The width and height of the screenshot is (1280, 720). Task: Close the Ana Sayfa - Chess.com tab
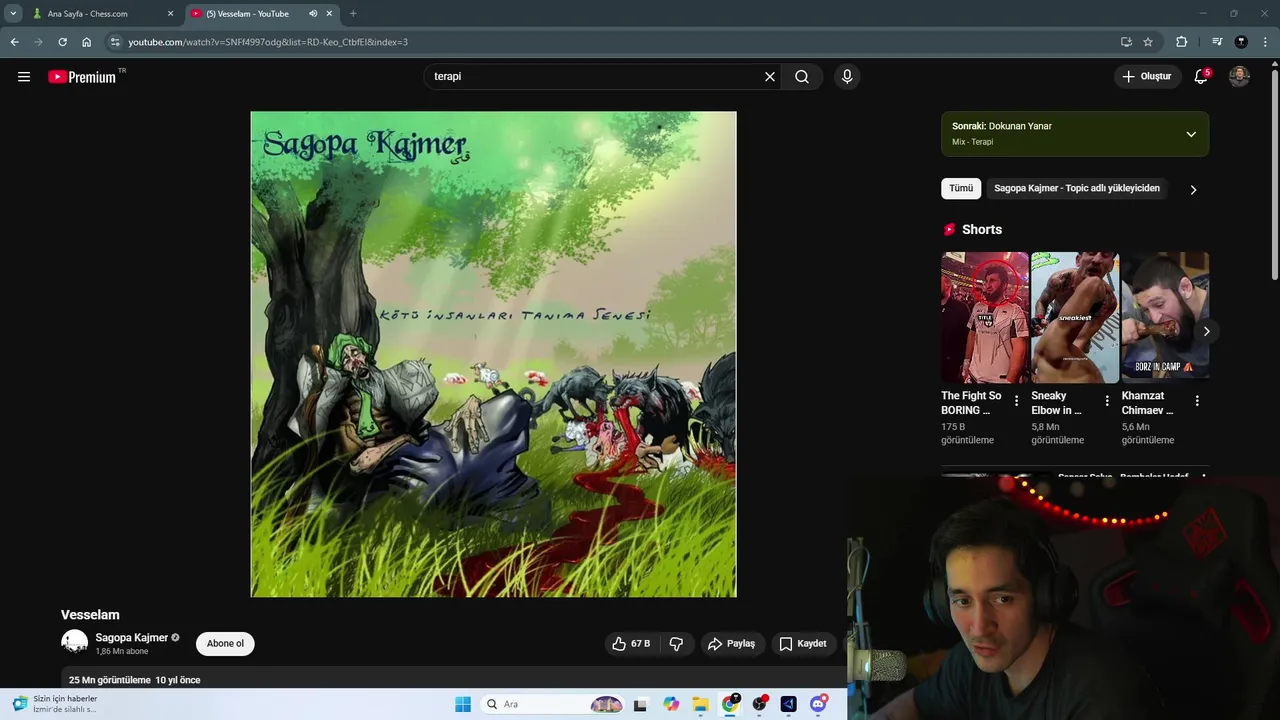(170, 14)
